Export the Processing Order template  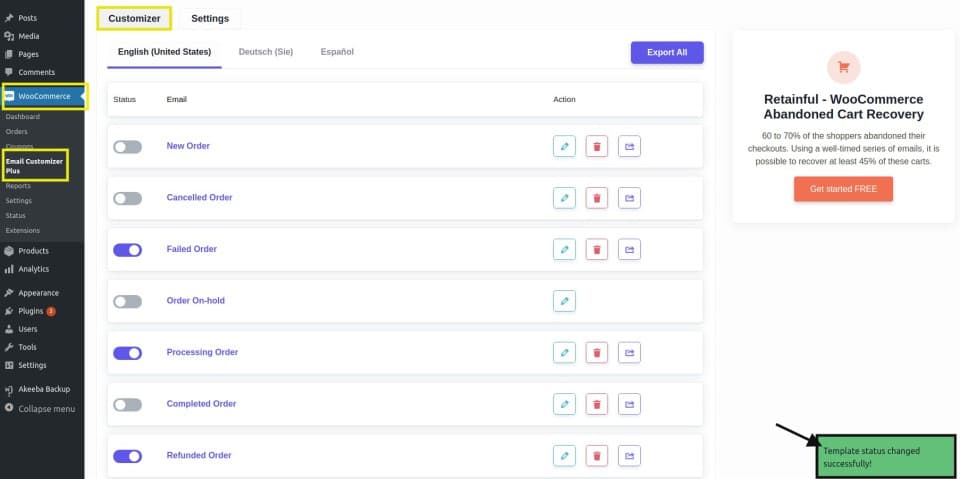point(629,352)
